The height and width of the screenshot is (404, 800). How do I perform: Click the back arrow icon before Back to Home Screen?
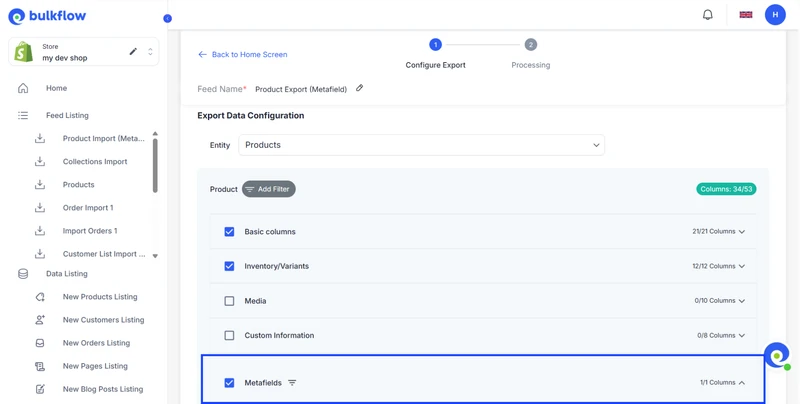[202, 55]
